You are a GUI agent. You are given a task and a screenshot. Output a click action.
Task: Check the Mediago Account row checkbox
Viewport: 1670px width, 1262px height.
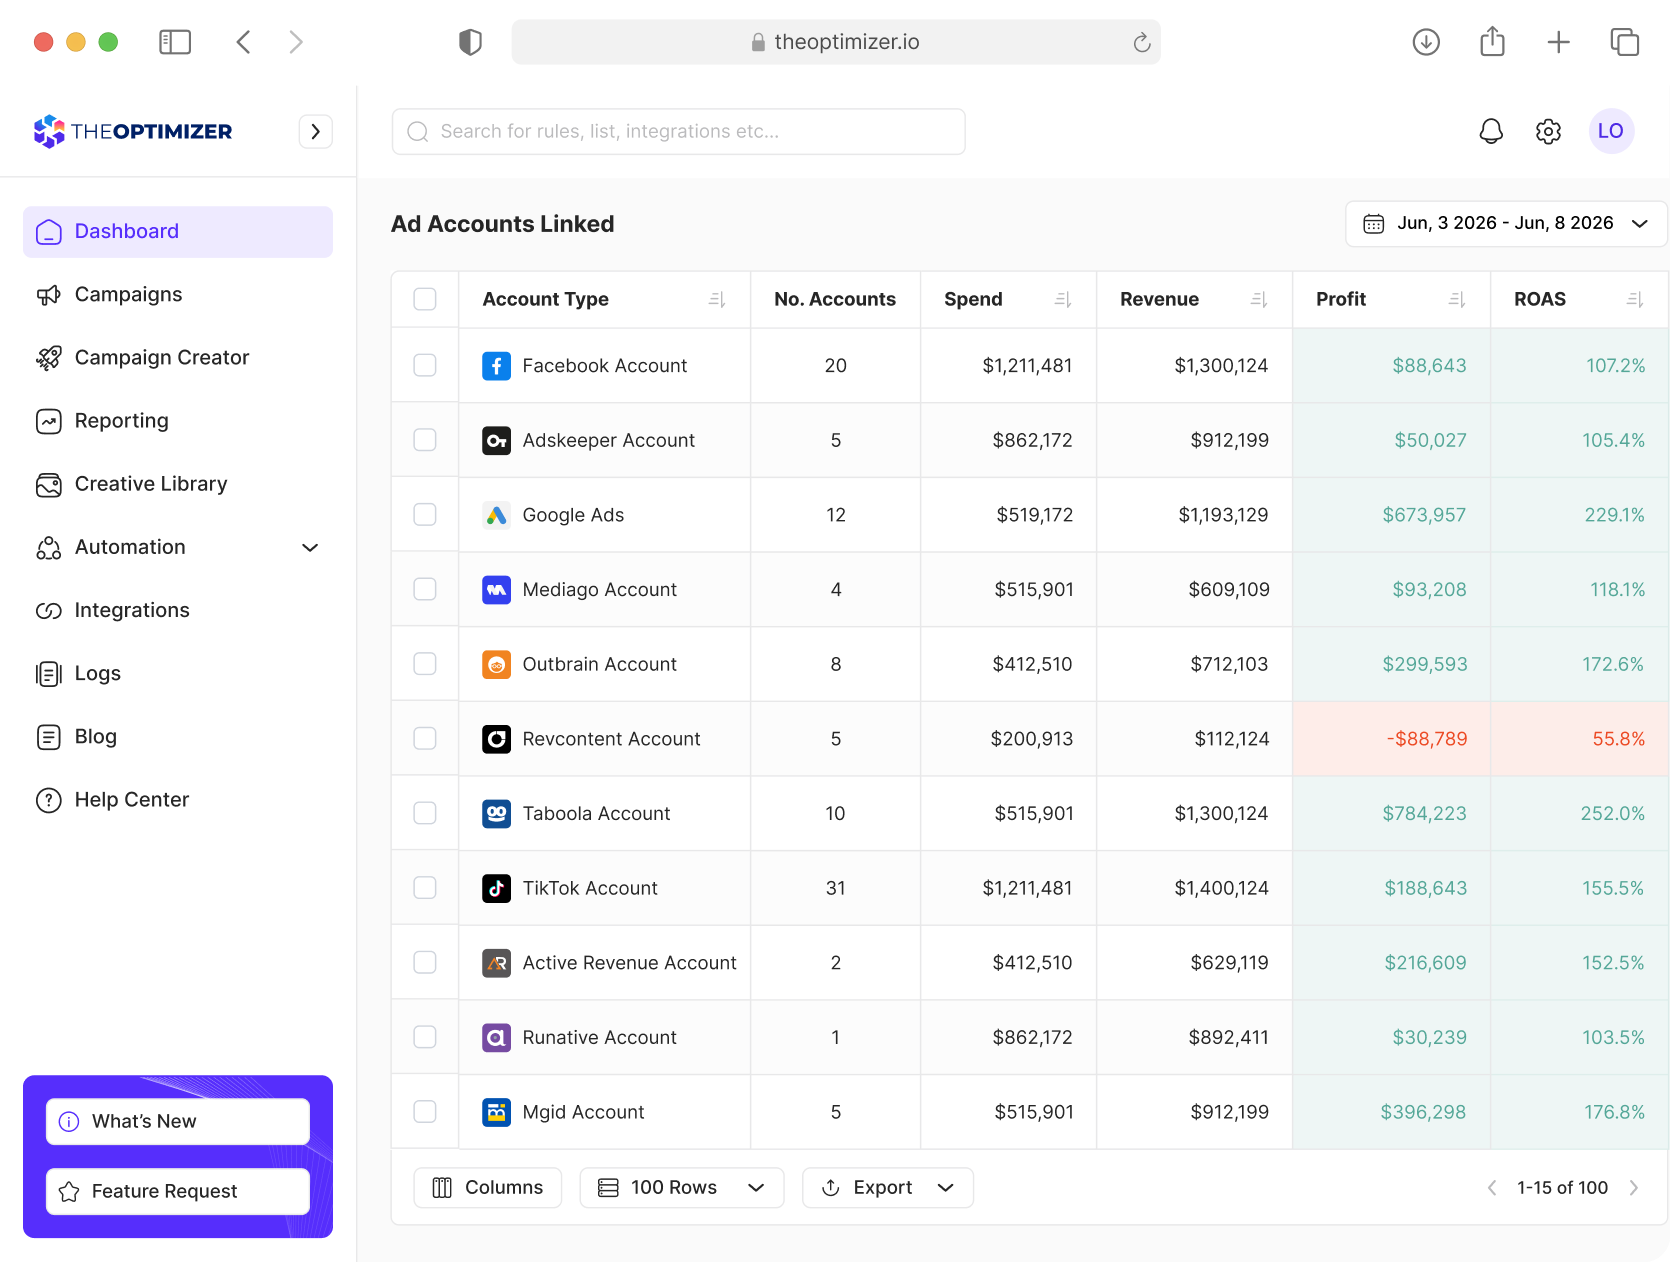(x=425, y=590)
